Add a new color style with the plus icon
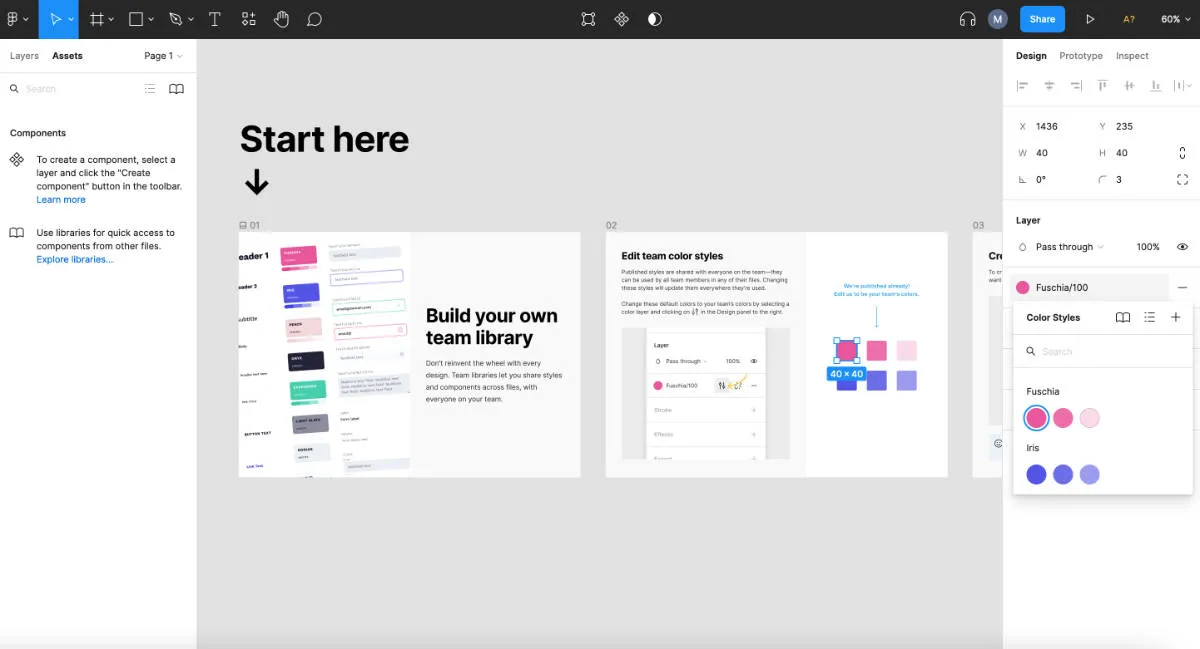 [x=1176, y=317]
